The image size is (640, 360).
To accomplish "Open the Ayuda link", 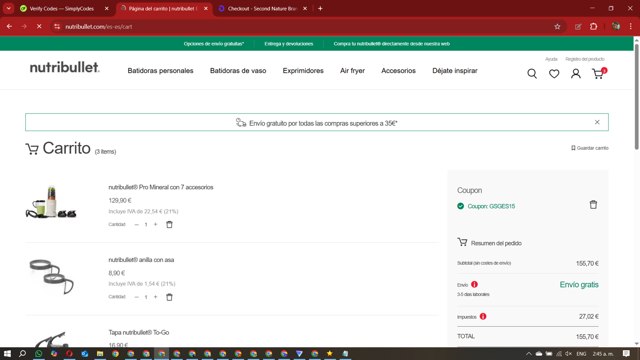I will click(x=551, y=59).
